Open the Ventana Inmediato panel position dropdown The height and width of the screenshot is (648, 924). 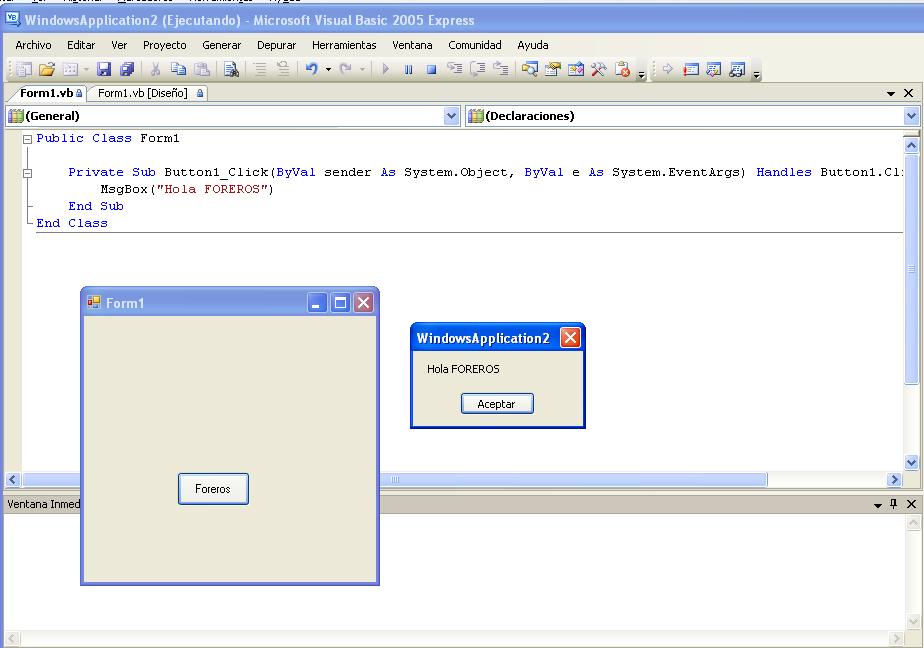pyautogui.click(x=877, y=505)
